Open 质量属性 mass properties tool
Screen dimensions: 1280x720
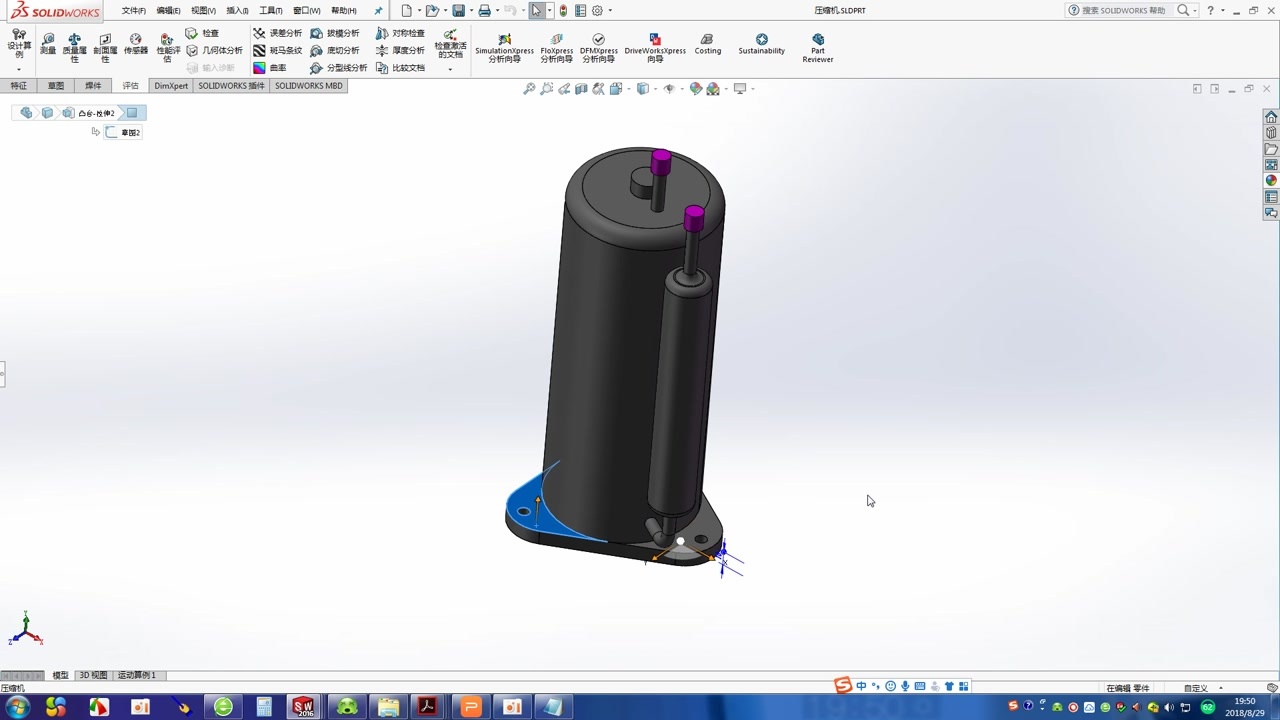[x=74, y=47]
